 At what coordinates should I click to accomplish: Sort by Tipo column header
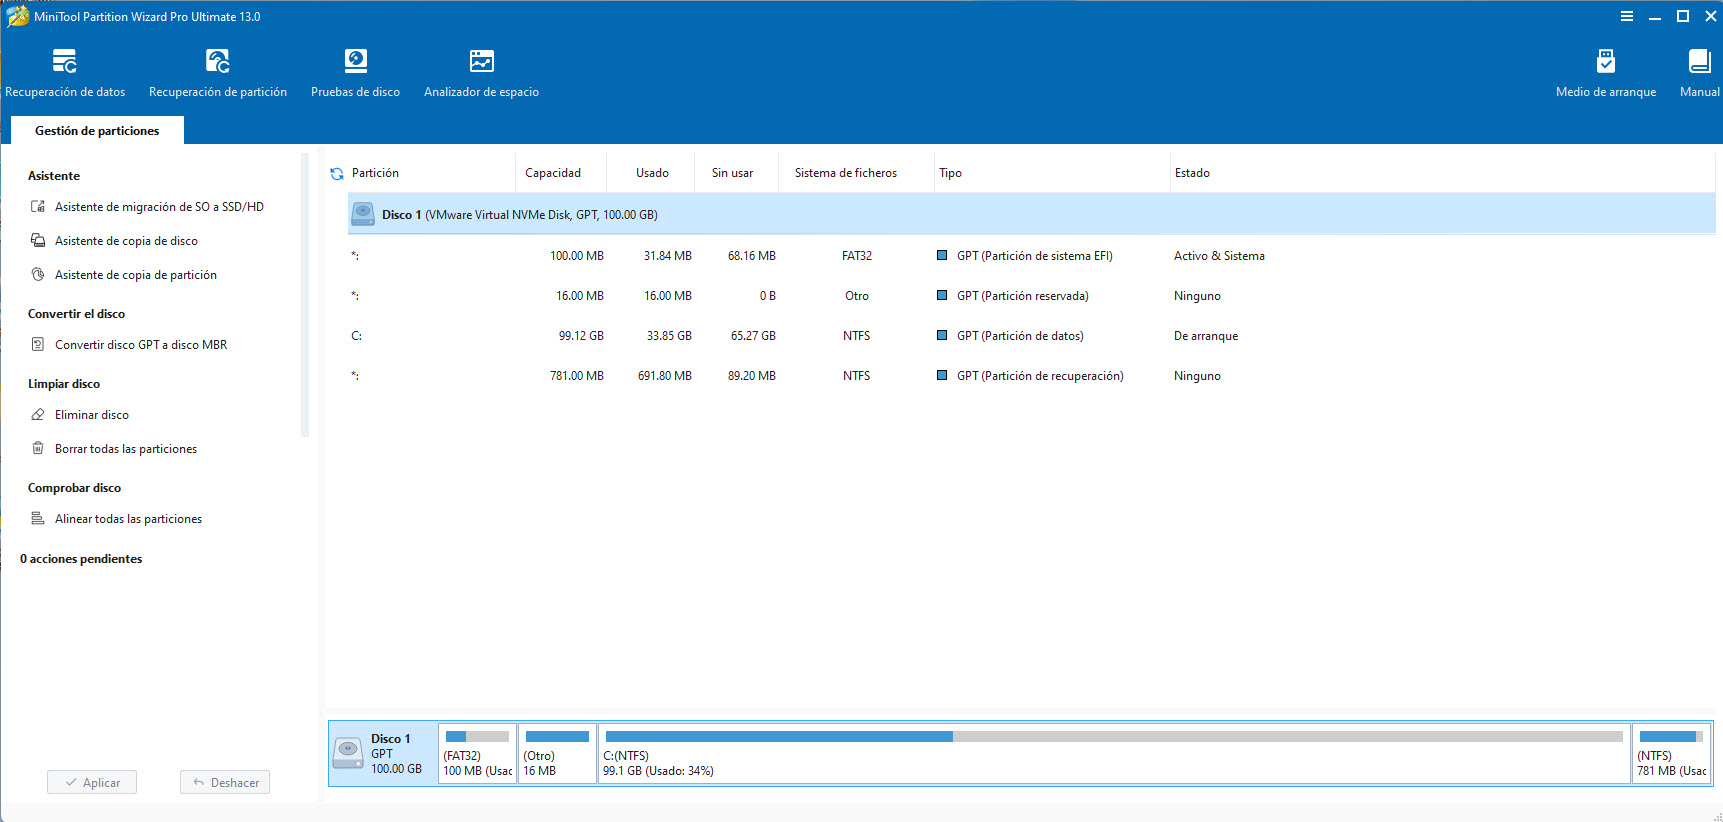pyautogui.click(x=950, y=173)
